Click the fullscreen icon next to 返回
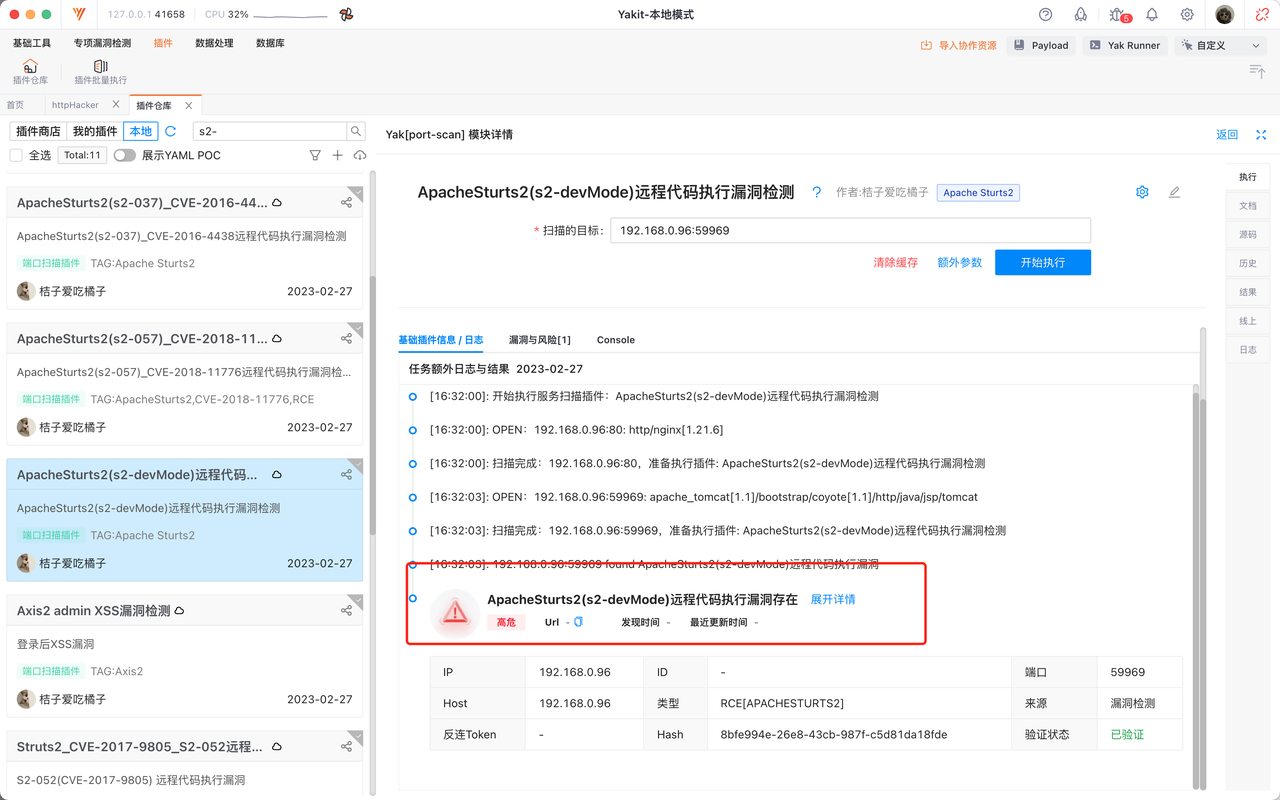 tap(1261, 134)
